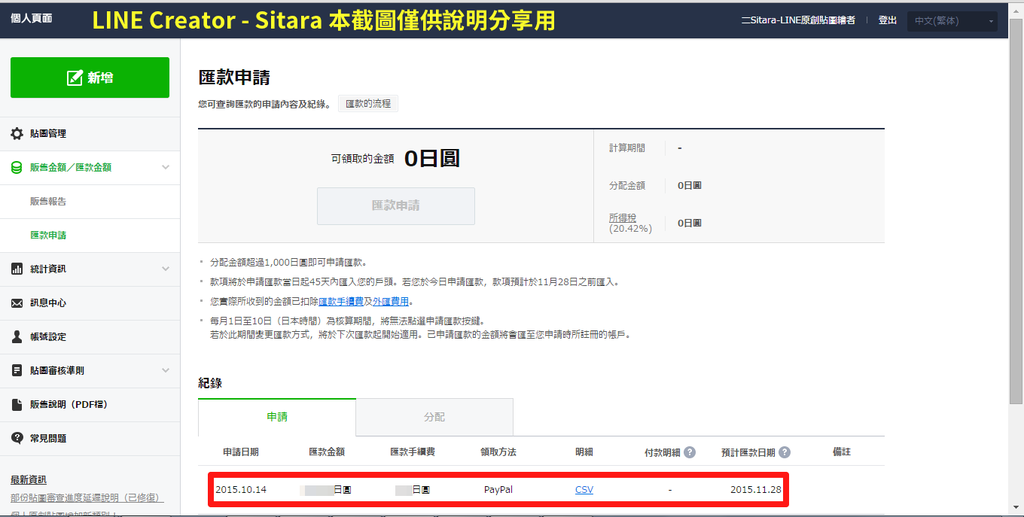Click the 2015.11.28 estimated date cell
The width and height of the screenshot is (1024, 517).
click(x=756, y=490)
